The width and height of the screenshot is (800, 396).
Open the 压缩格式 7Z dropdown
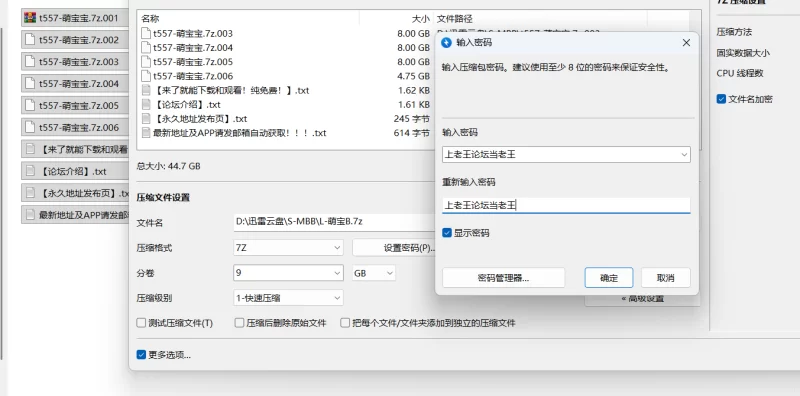coord(288,248)
